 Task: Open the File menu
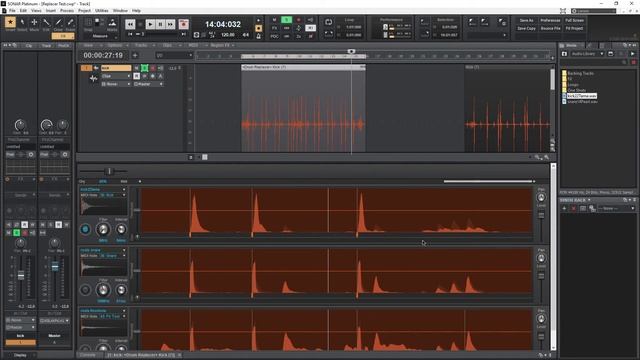click(12, 11)
